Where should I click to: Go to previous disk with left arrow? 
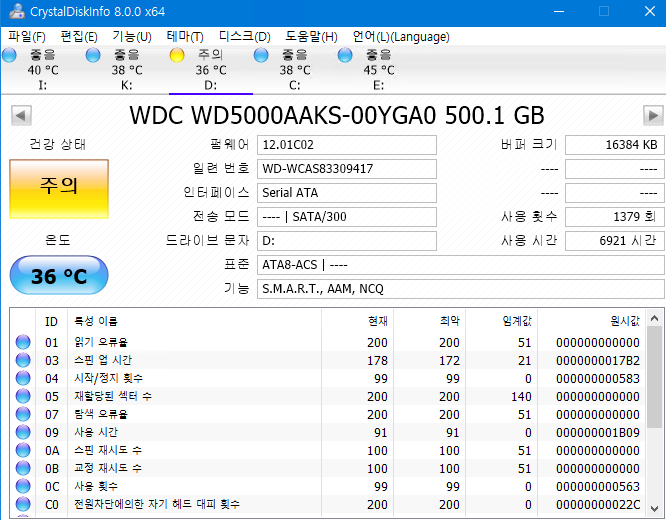[21, 115]
